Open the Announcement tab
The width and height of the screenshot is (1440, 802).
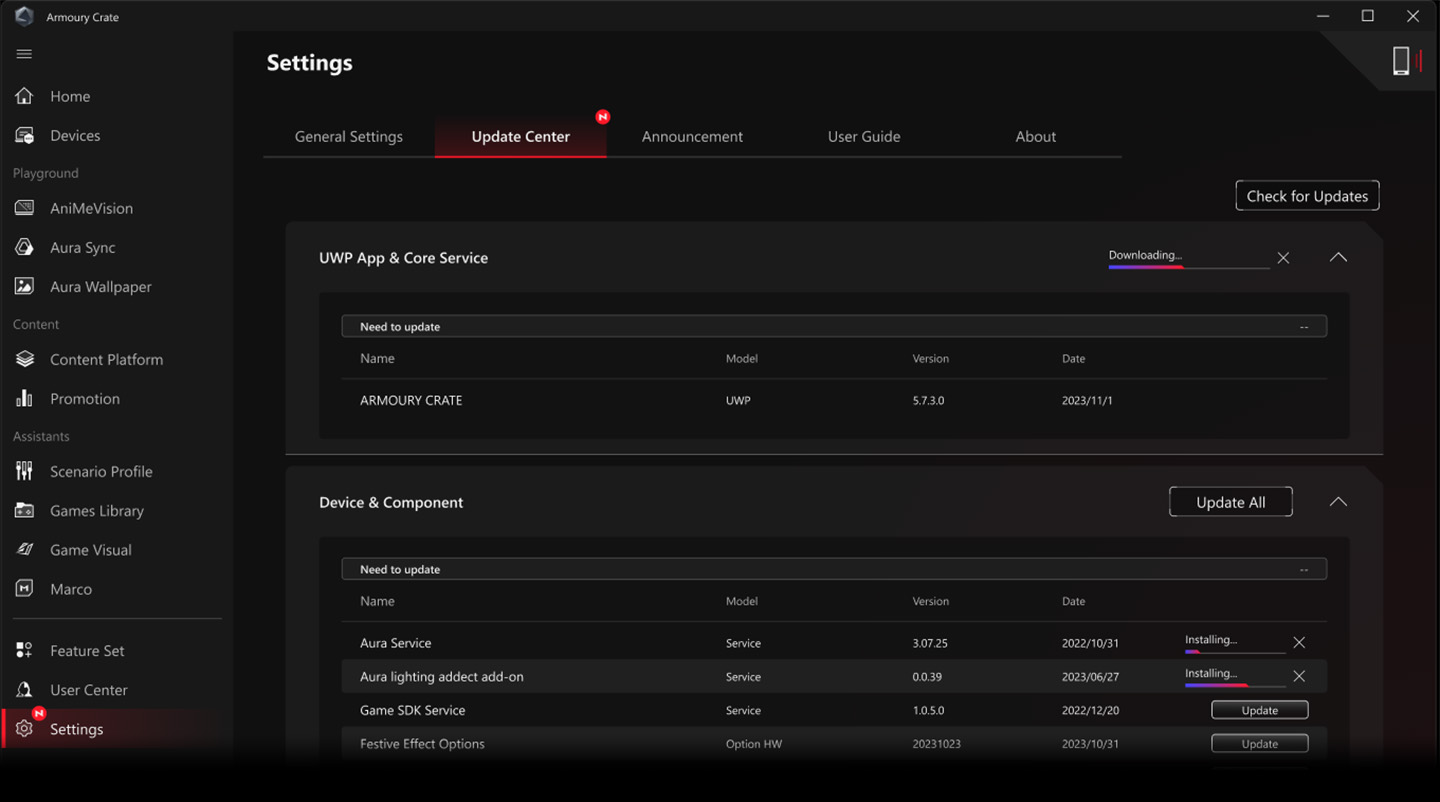(692, 137)
